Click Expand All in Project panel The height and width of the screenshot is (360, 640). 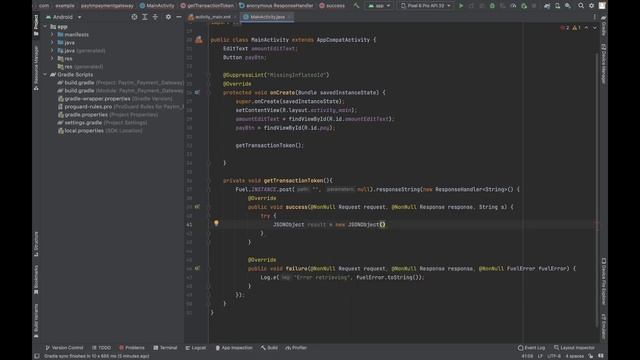145,17
